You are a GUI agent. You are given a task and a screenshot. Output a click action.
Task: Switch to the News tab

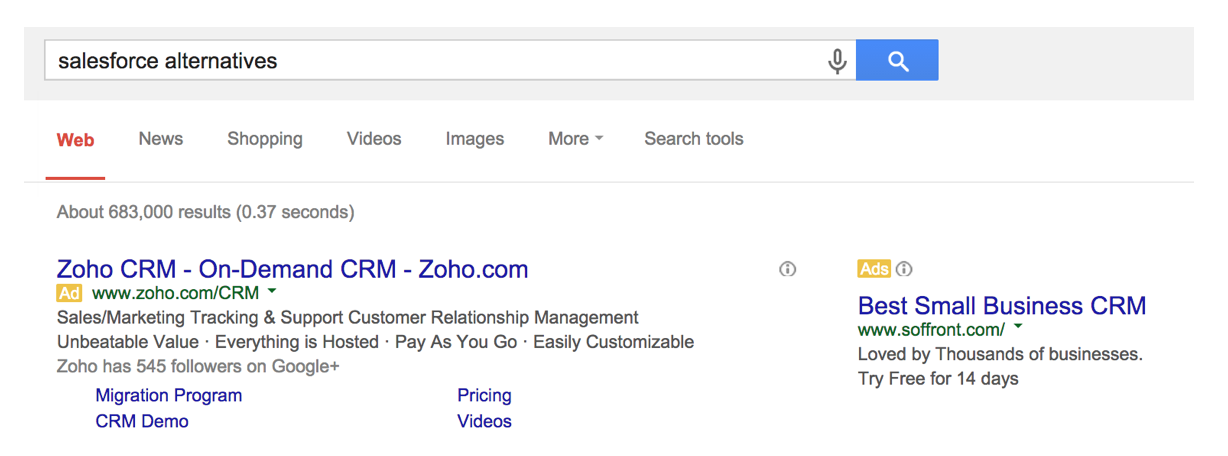[161, 139]
